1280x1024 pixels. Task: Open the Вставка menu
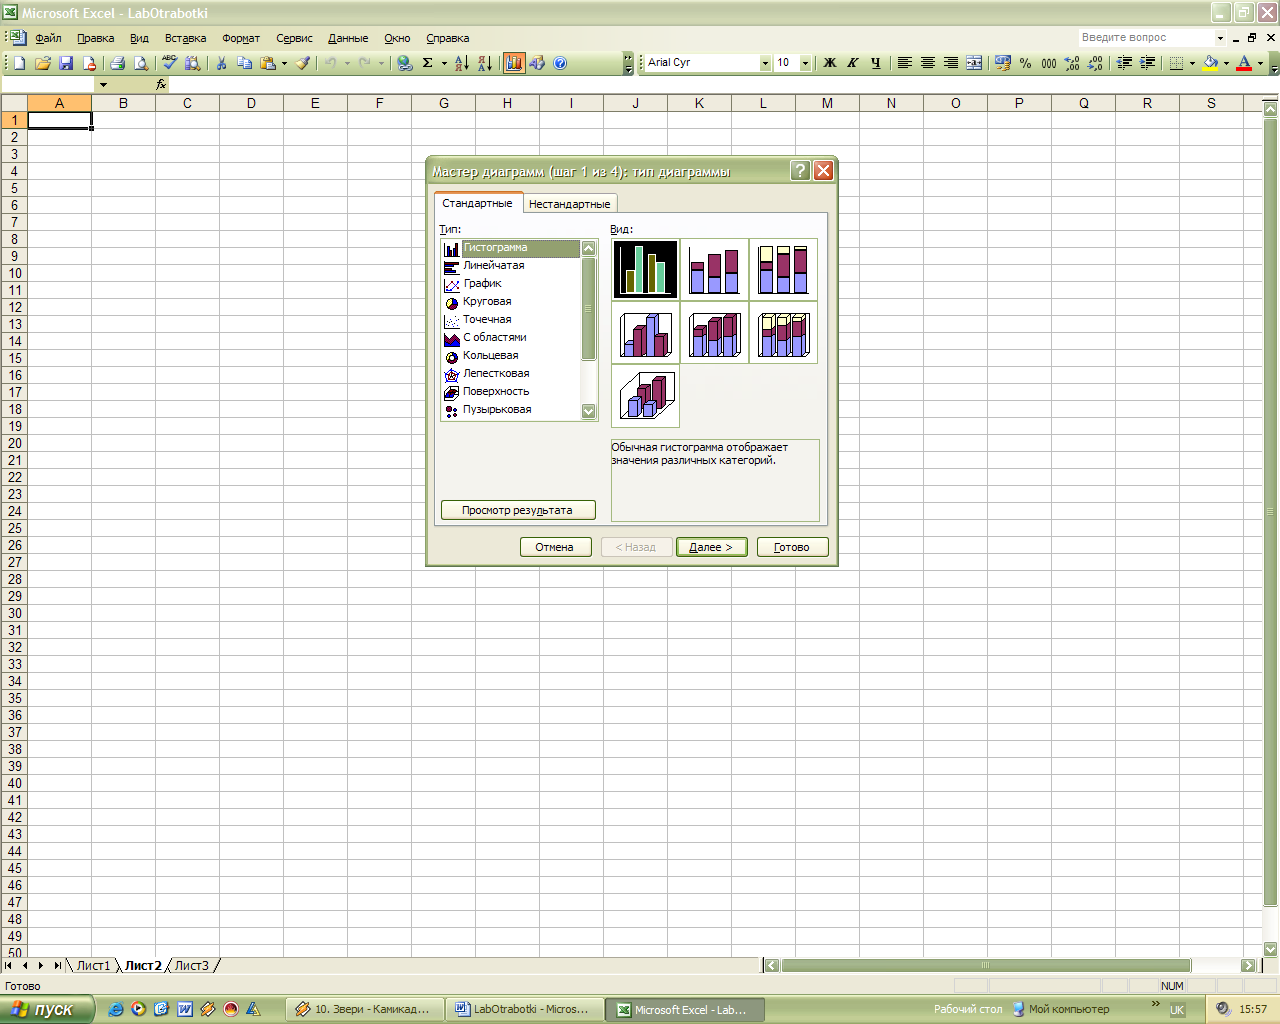185,38
